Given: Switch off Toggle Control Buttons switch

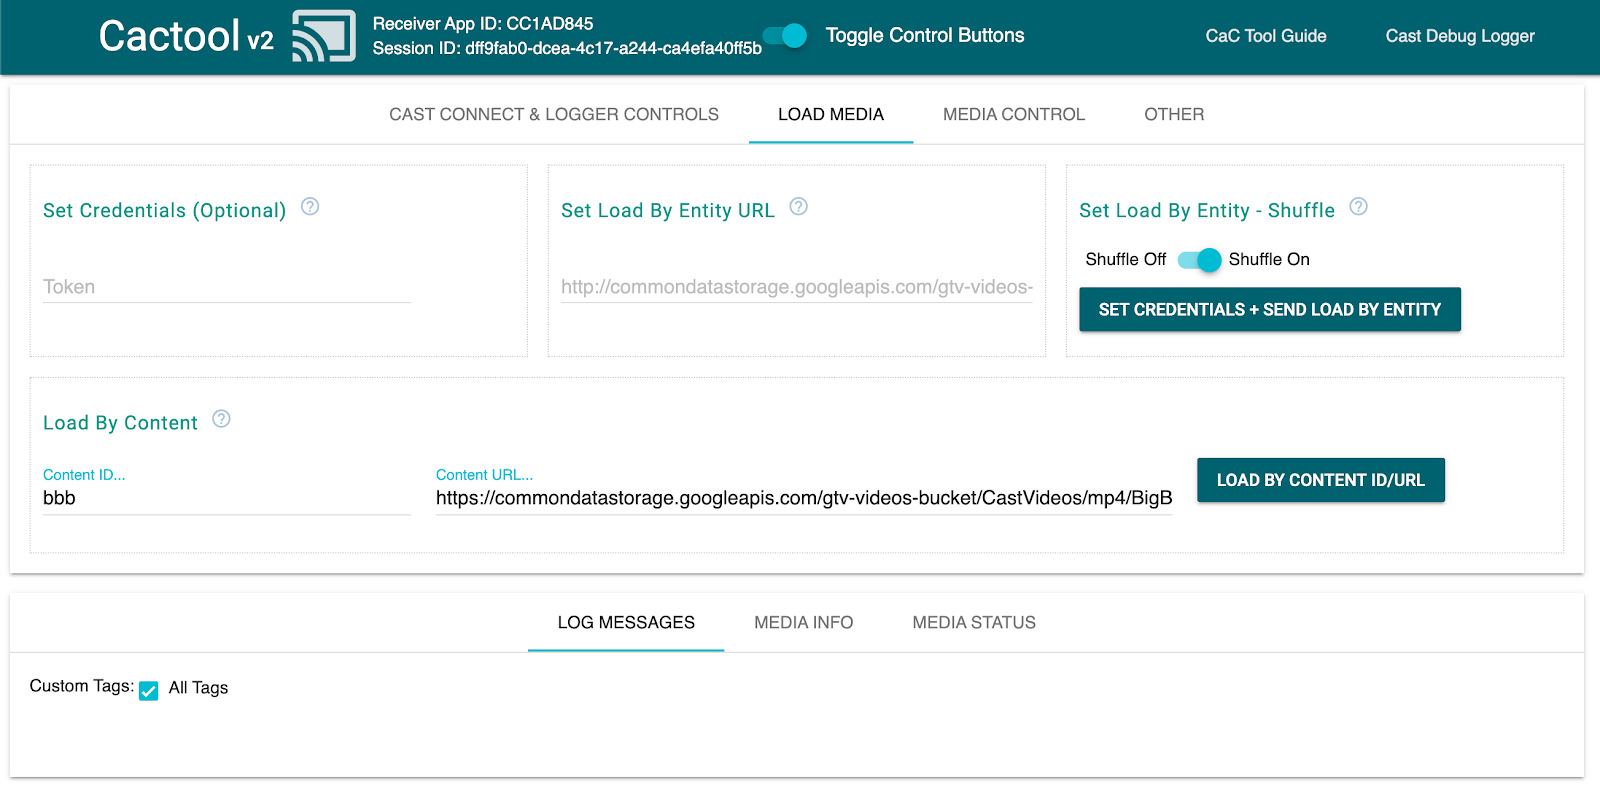Looking at the screenshot, I should click(x=786, y=36).
